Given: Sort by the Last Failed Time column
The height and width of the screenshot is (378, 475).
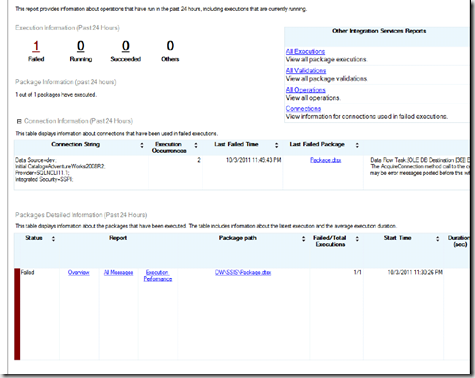Looking at the screenshot, I should (x=276, y=145).
